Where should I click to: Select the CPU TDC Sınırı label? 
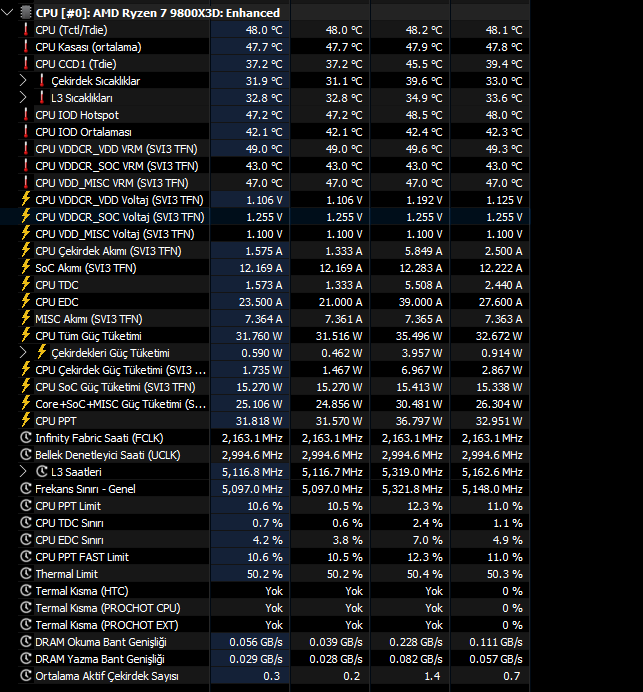tap(69, 523)
